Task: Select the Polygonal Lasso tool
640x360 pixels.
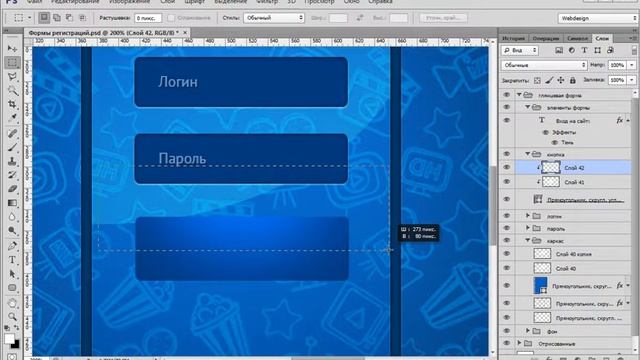Action: tap(12, 77)
